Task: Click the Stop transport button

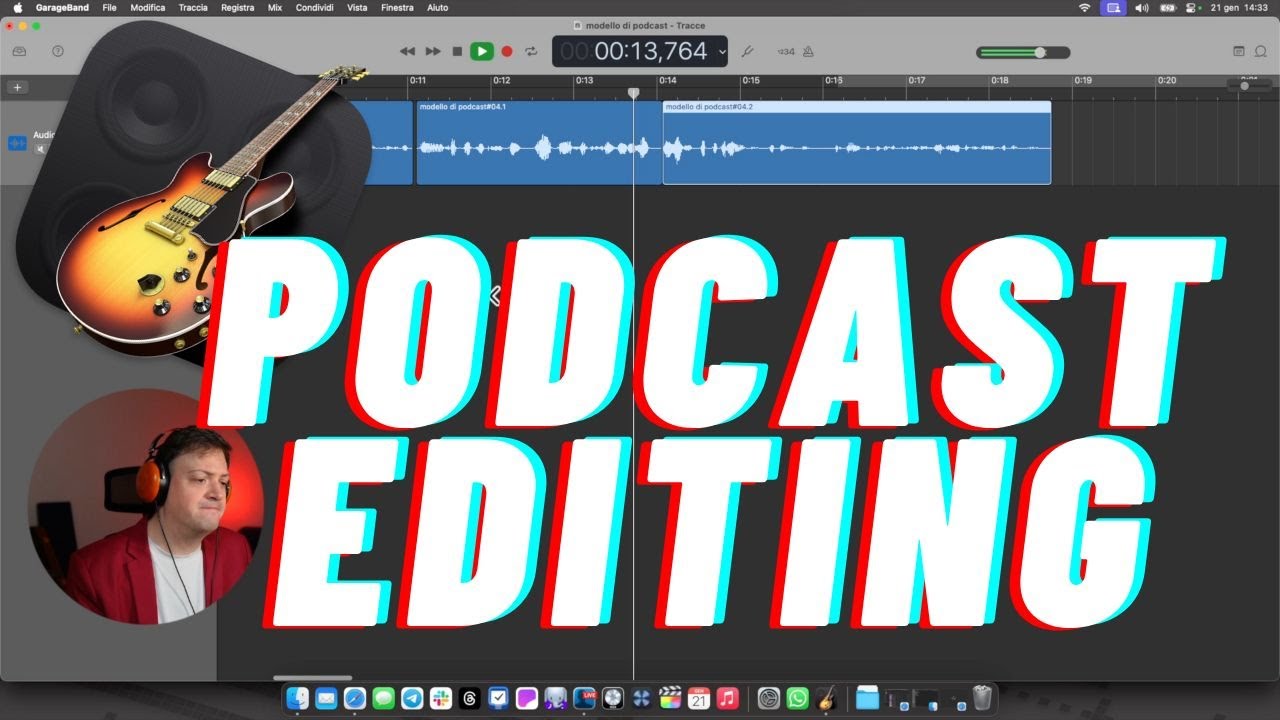Action: 457,51
